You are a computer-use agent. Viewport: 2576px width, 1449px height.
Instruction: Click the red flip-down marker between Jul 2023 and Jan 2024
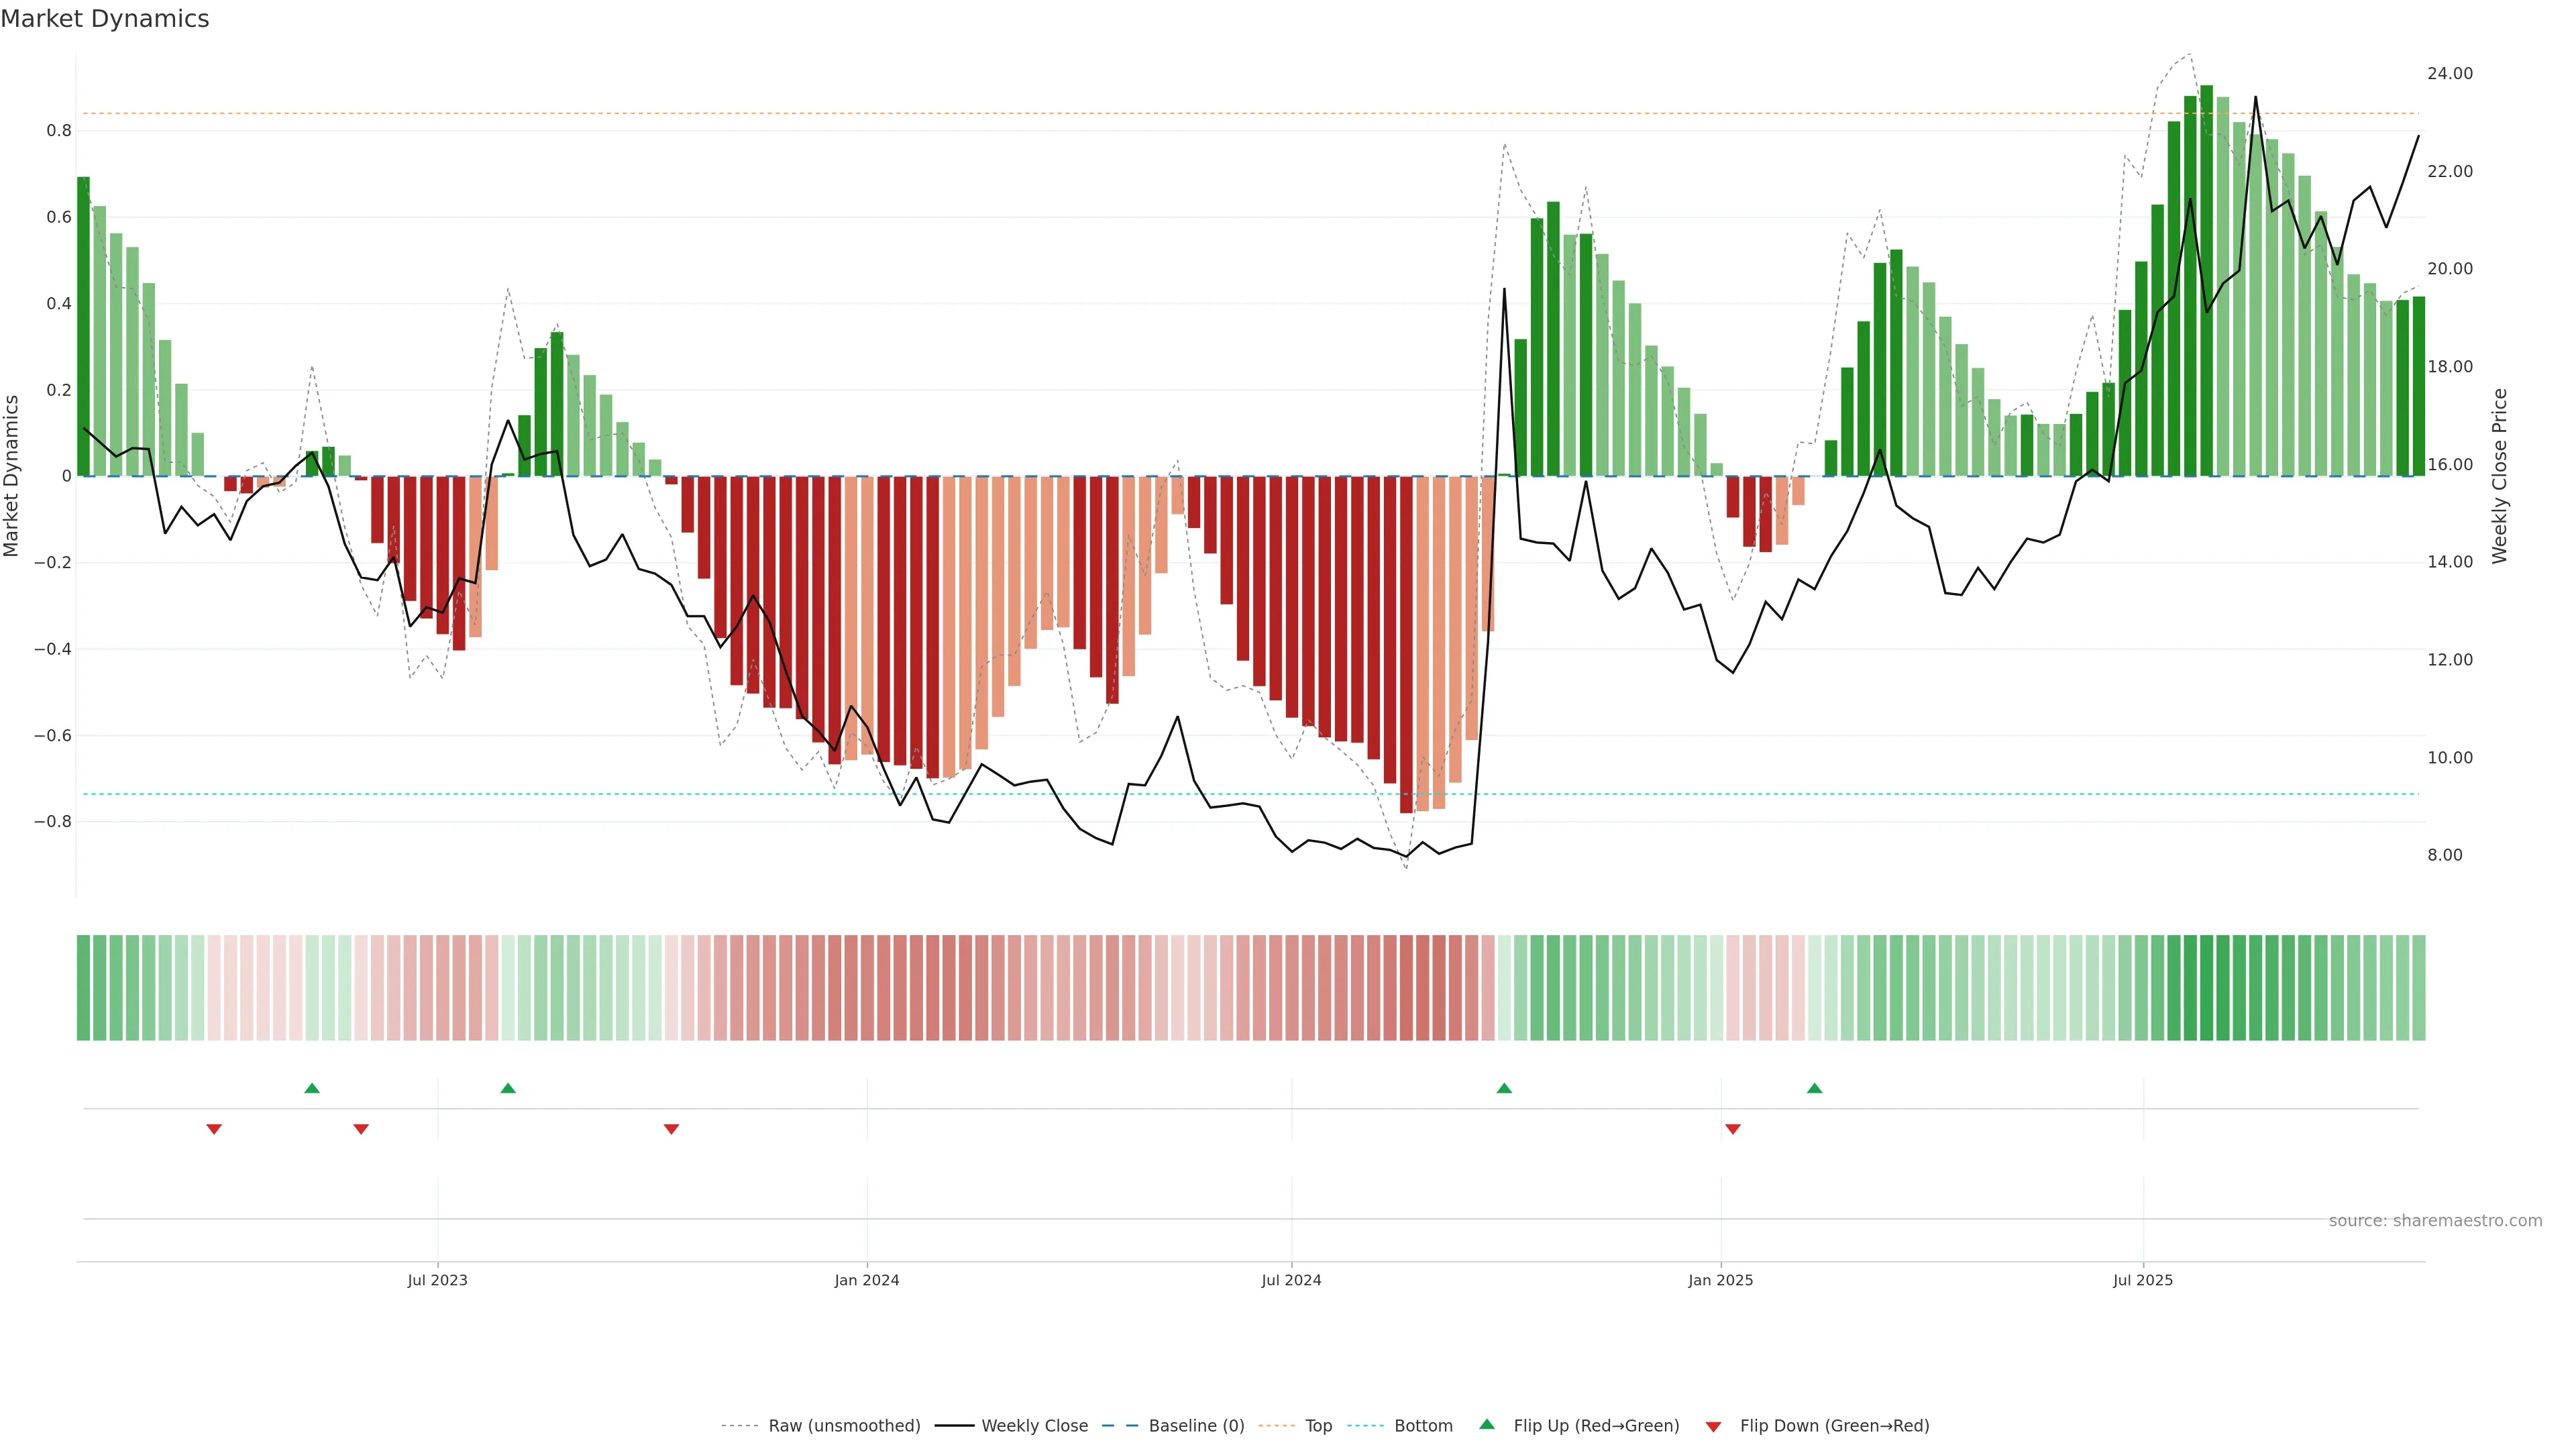tap(671, 1129)
